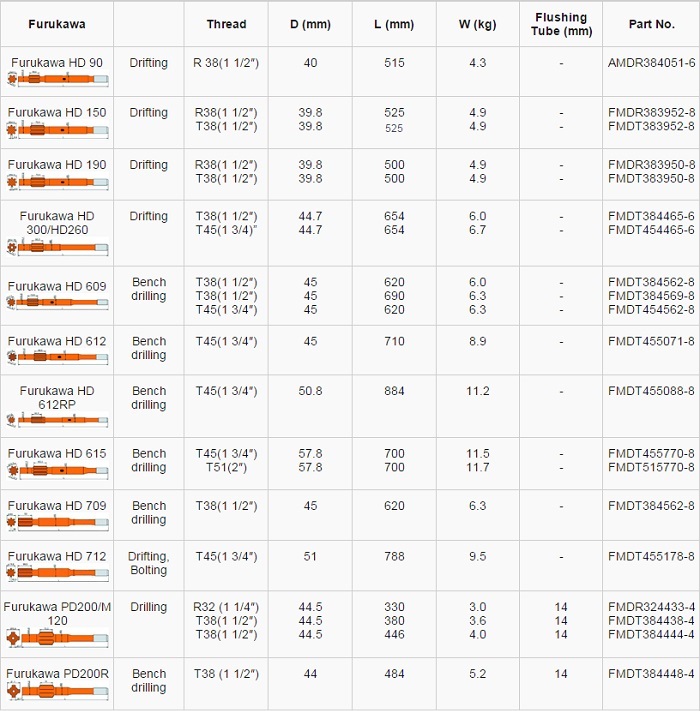This screenshot has width=700, height=711.
Task: Click the Furukawa HD 150 model name
Action: point(57,112)
